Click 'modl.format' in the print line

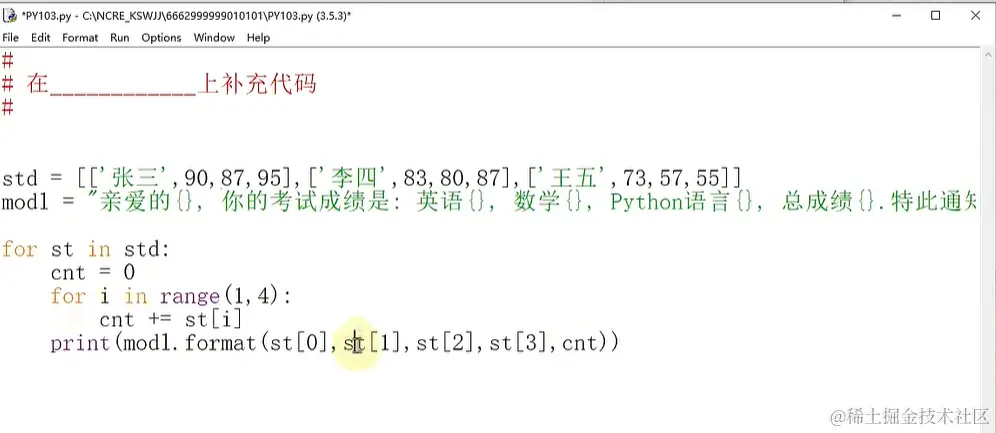(x=189, y=343)
